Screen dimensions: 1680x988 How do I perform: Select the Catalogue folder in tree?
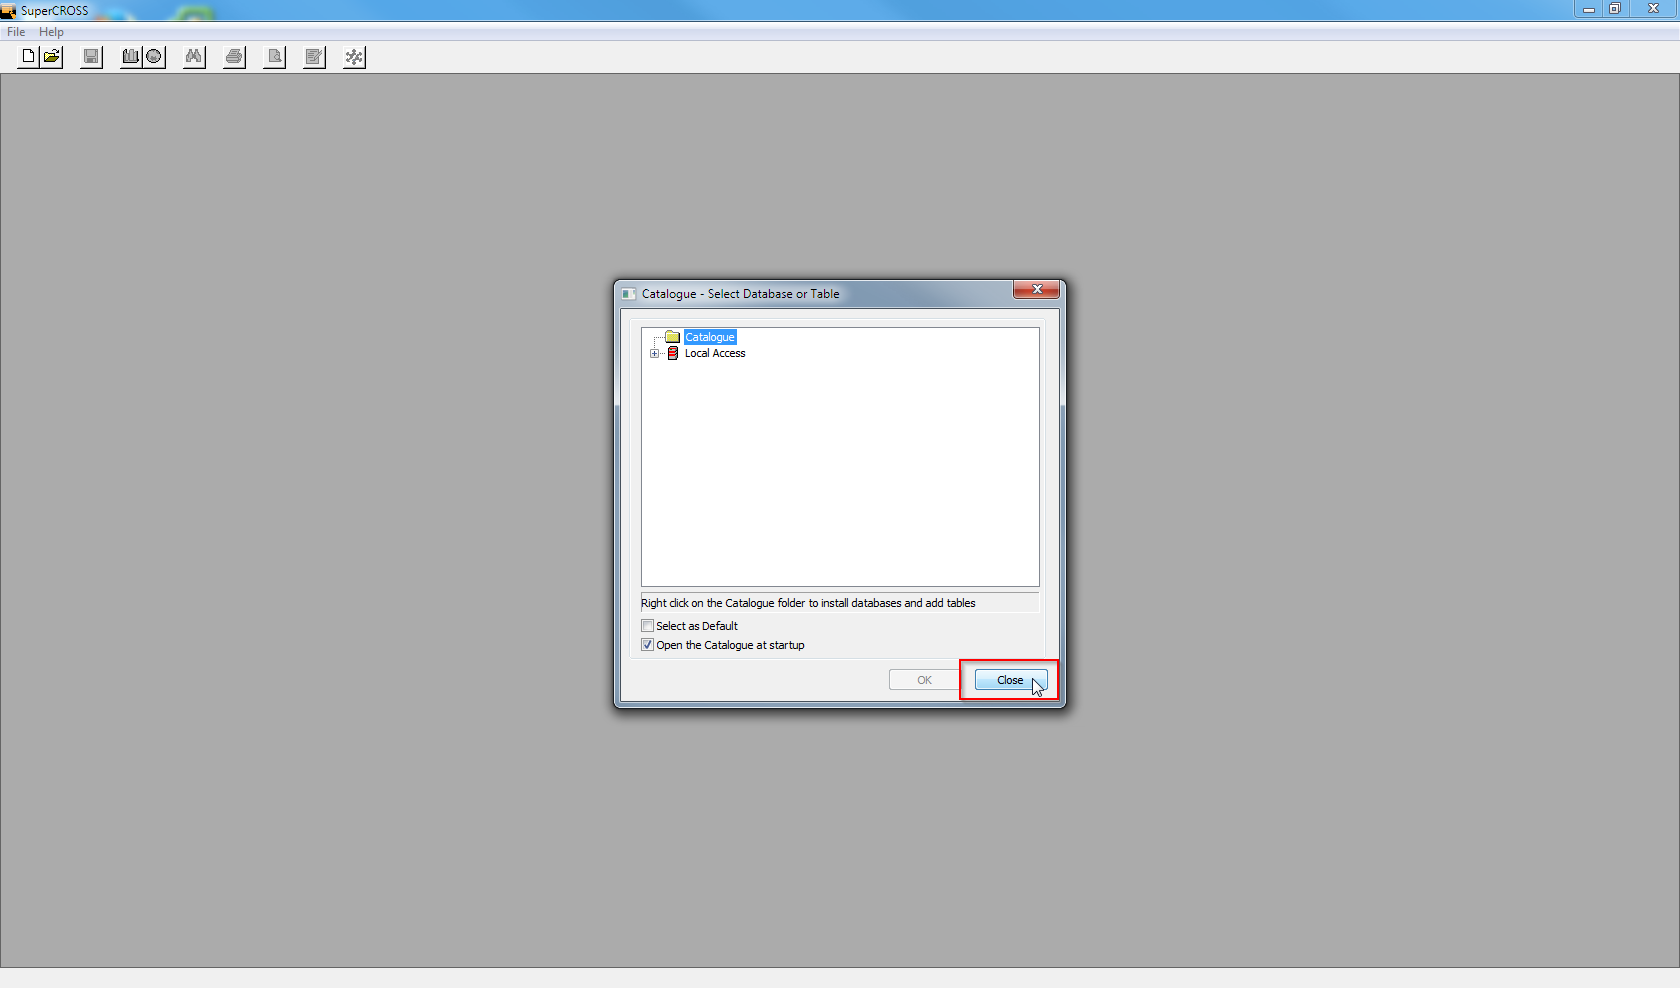709,337
